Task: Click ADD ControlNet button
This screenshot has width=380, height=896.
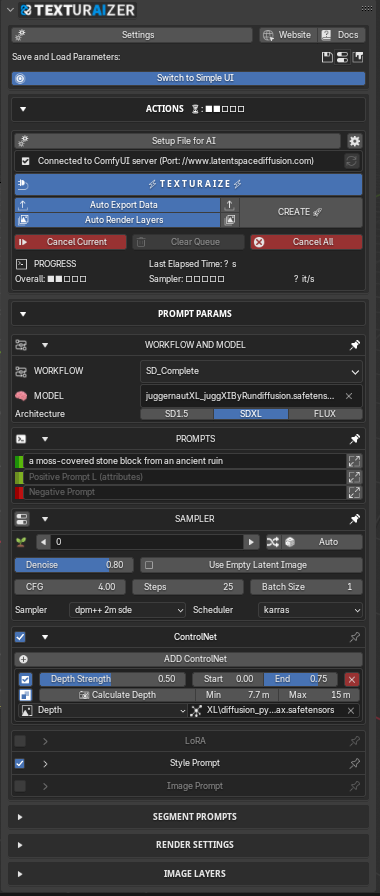Action: [189, 659]
